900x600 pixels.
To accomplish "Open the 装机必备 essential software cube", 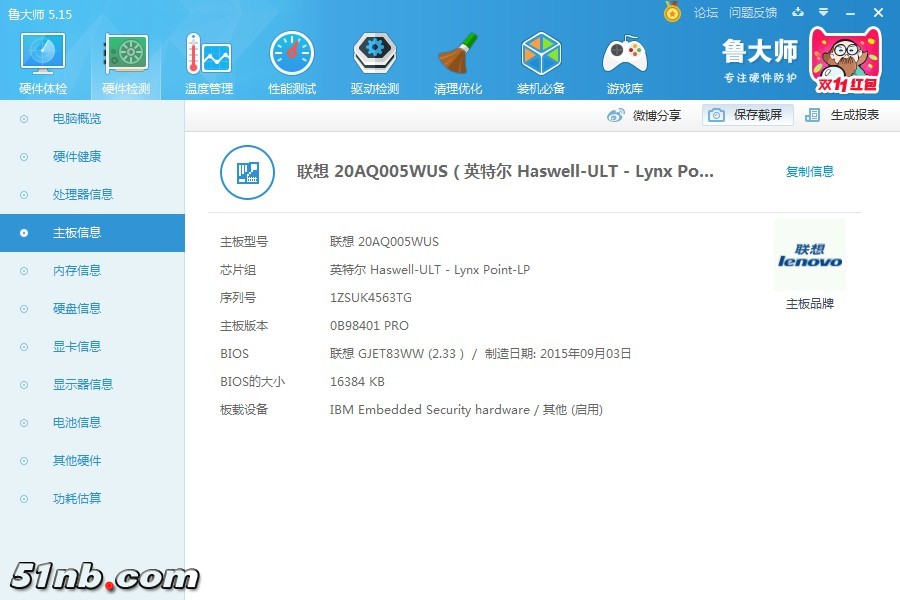I will click(x=541, y=63).
